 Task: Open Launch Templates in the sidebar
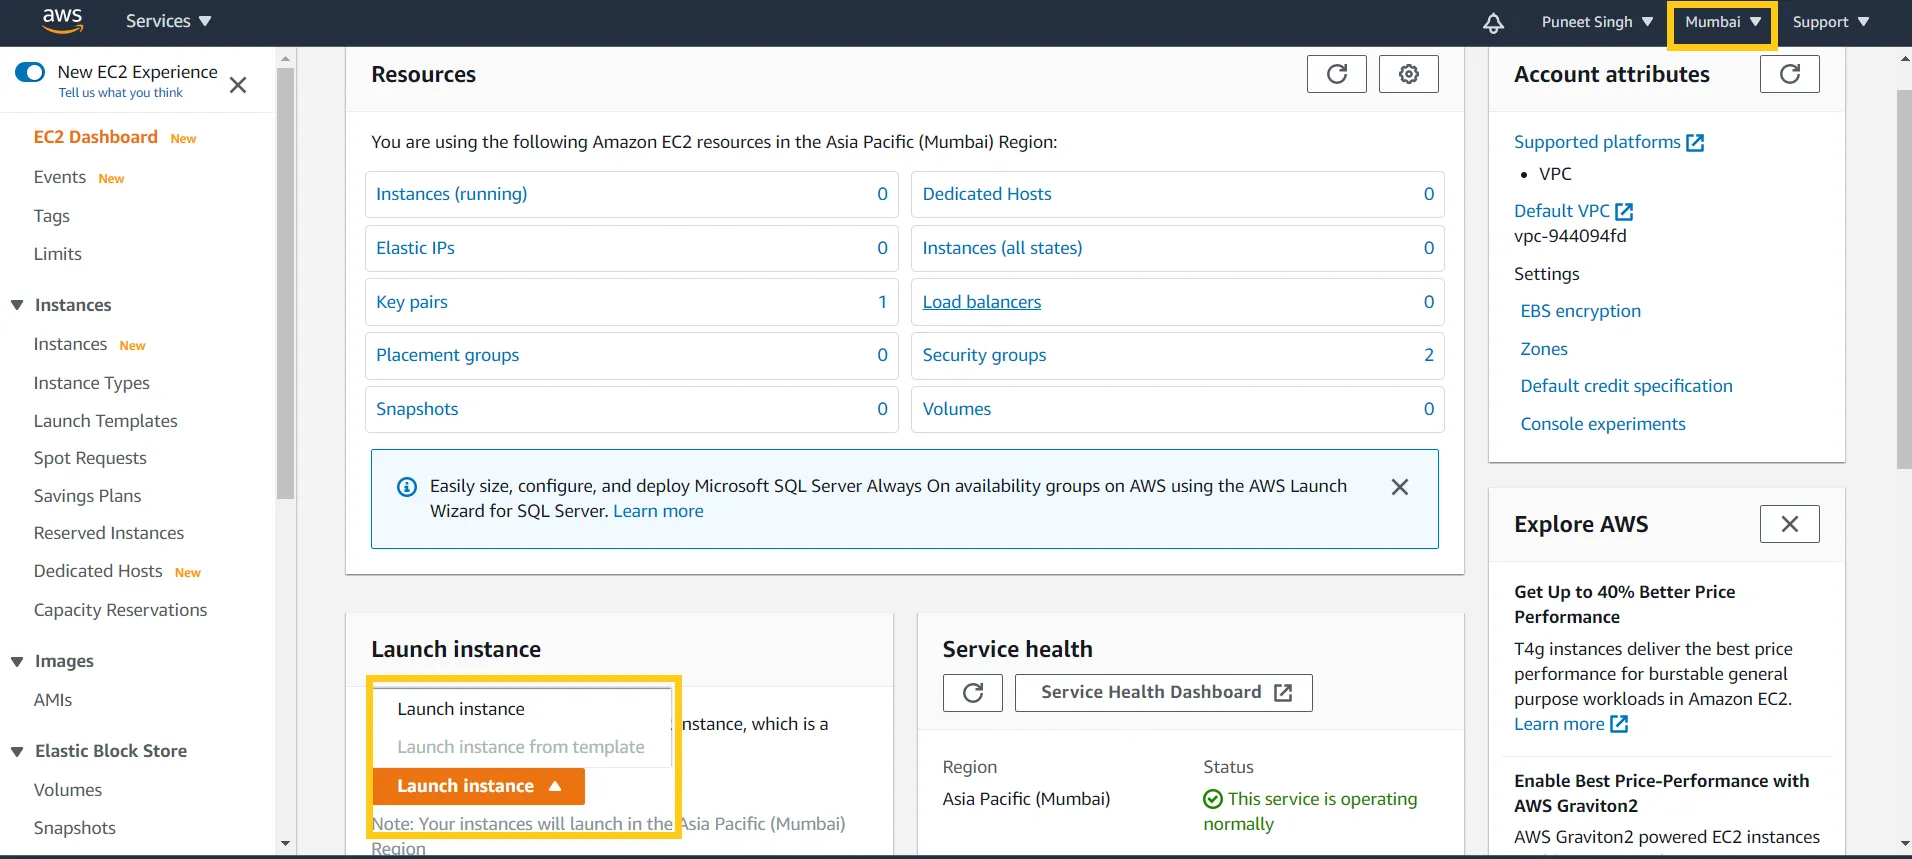pyautogui.click(x=105, y=421)
